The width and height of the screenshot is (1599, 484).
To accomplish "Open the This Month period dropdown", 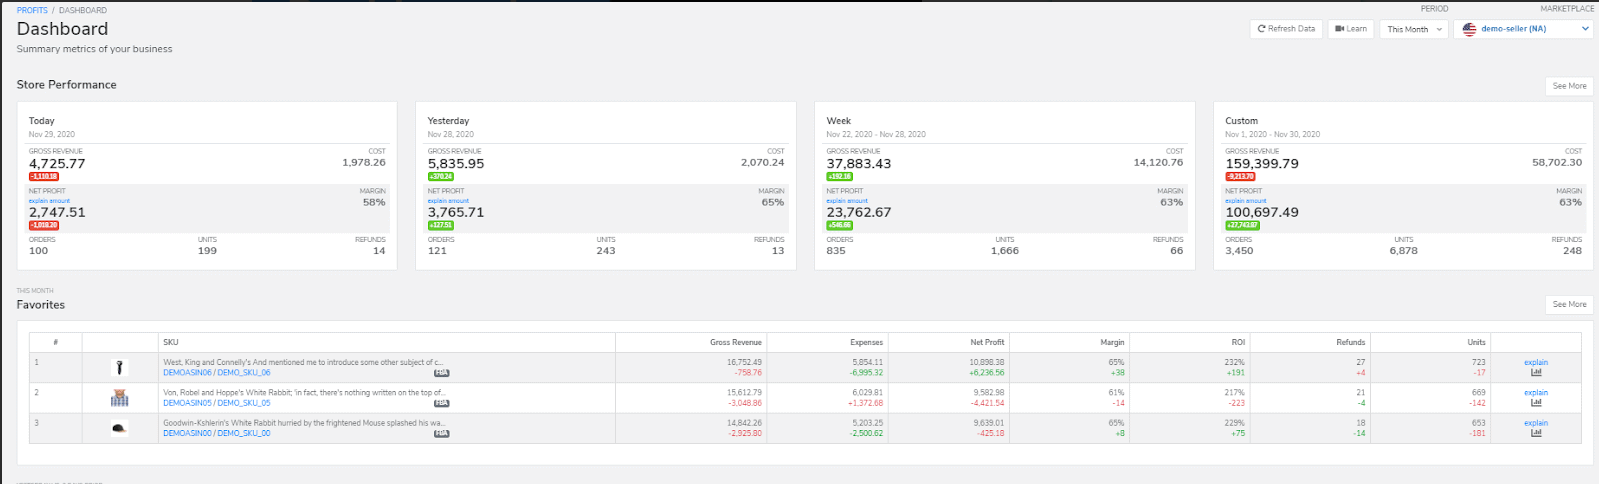I will pyautogui.click(x=1414, y=29).
